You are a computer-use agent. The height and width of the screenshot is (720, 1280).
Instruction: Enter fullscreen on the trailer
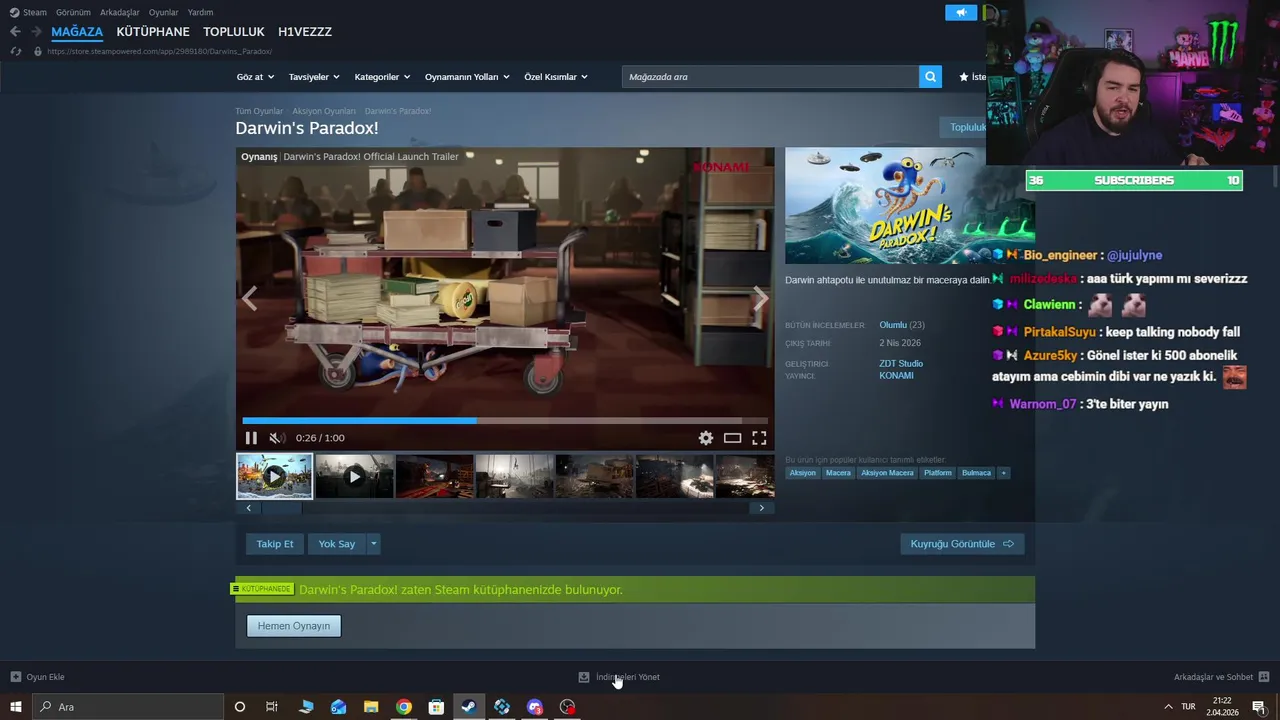coord(759,438)
